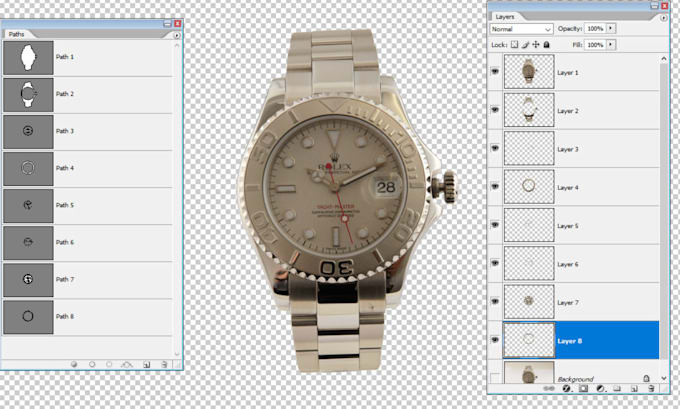
Task: Click the 'Layer 5' name
Action: point(568,226)
